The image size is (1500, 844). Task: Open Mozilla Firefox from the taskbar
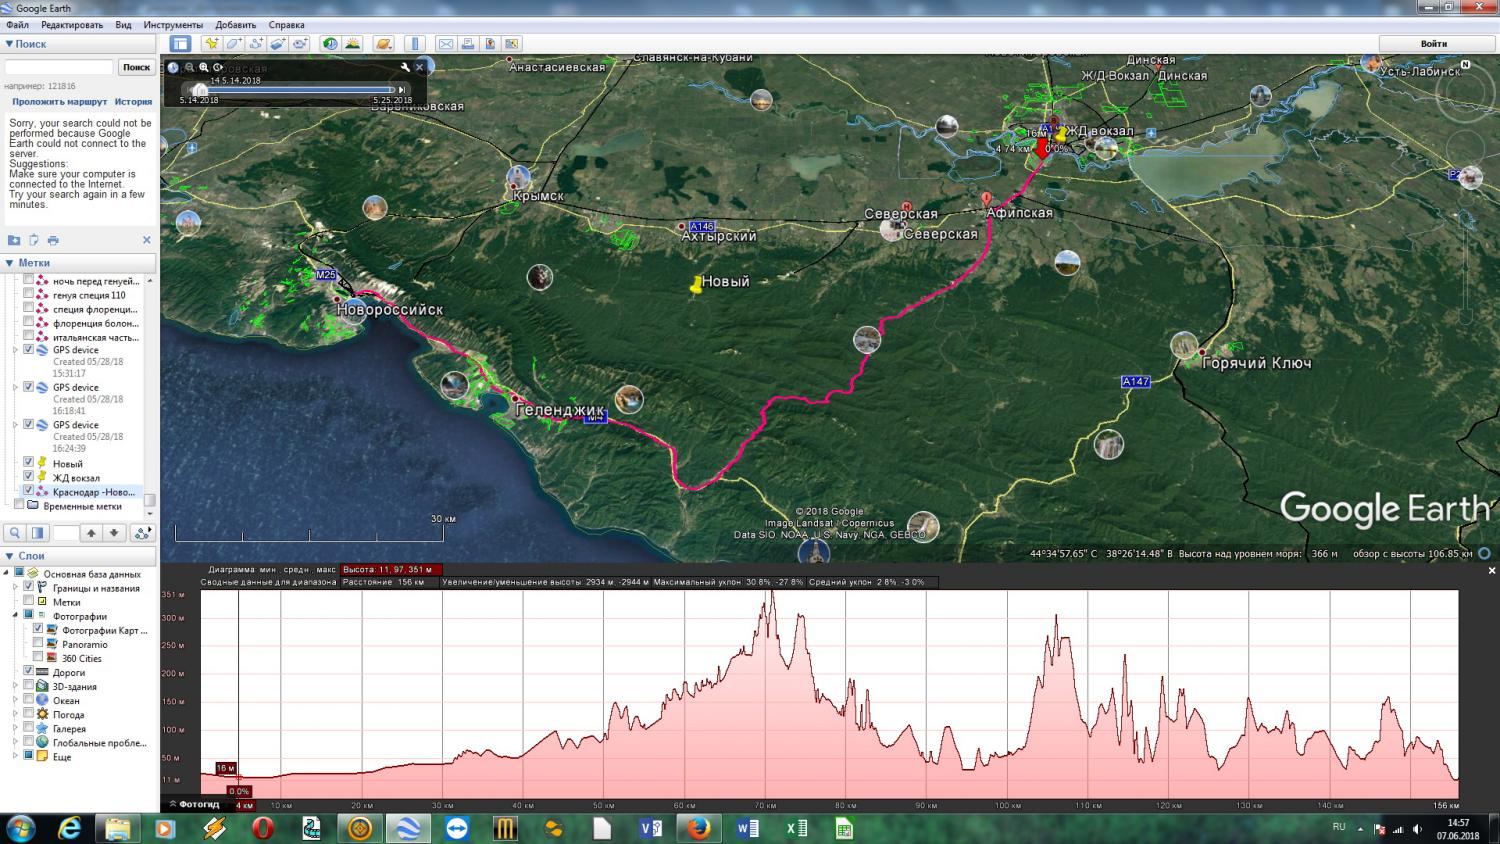[x=699, y=828]
